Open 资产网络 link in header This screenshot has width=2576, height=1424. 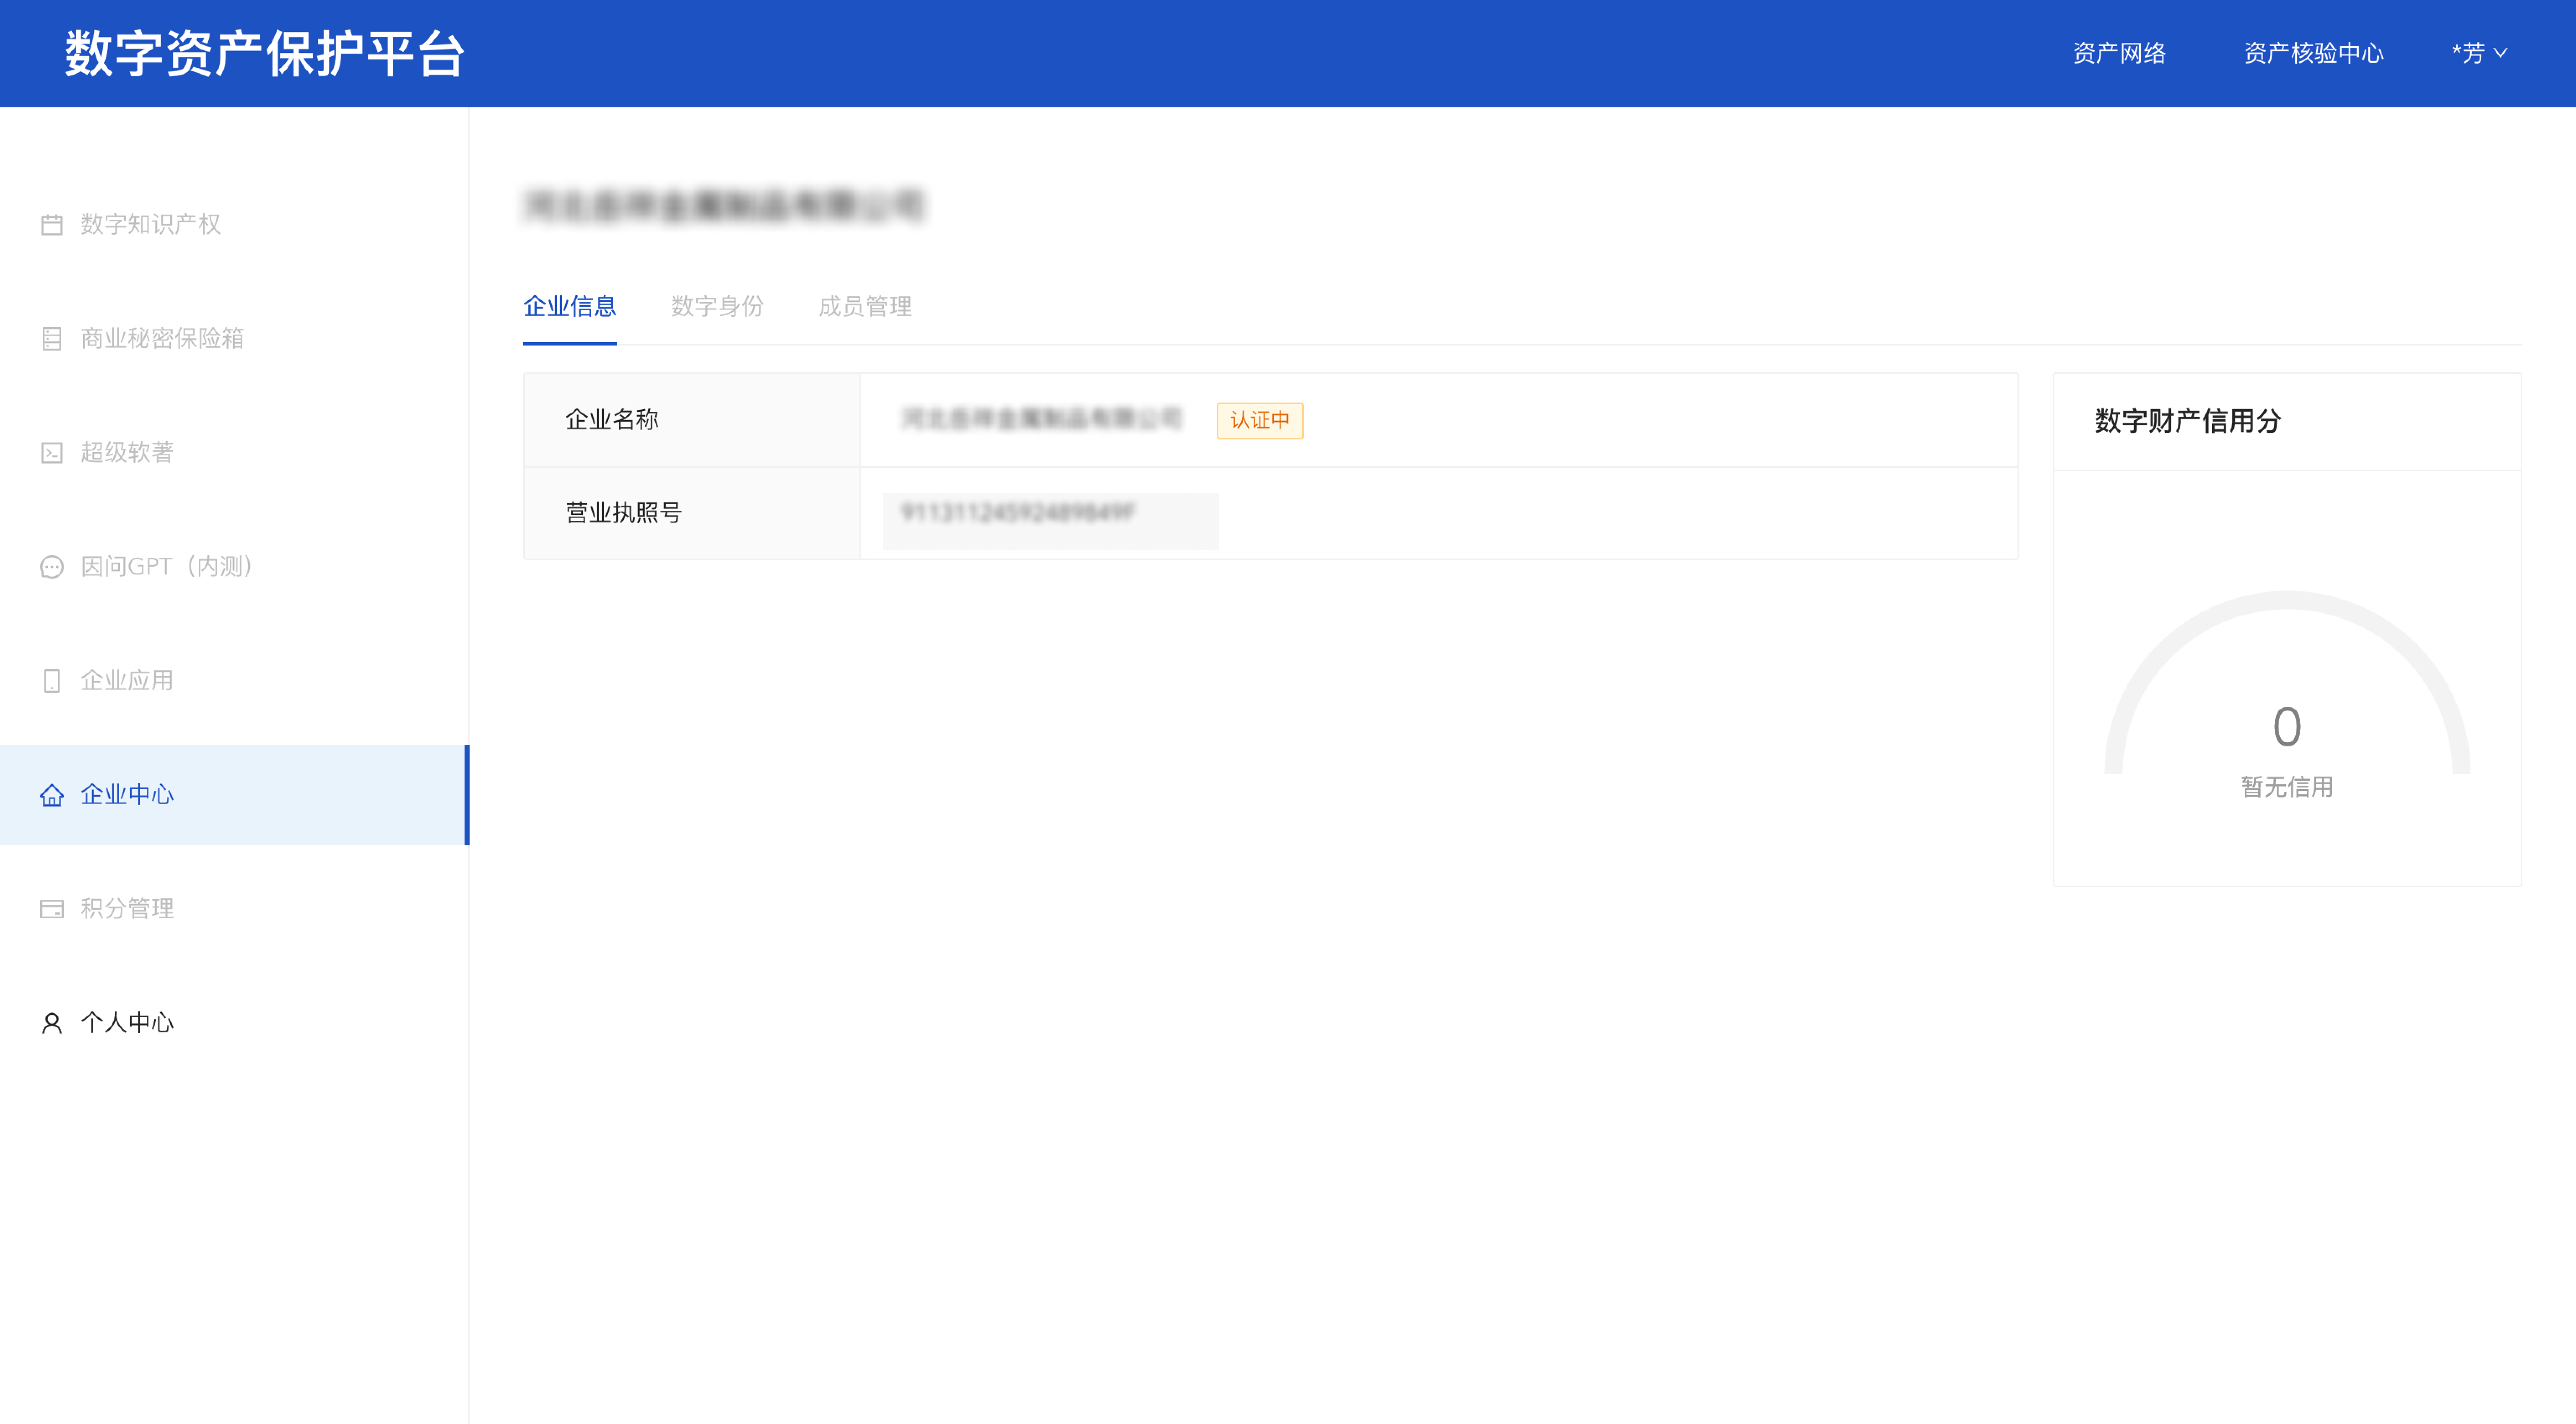click(2119, 53)
